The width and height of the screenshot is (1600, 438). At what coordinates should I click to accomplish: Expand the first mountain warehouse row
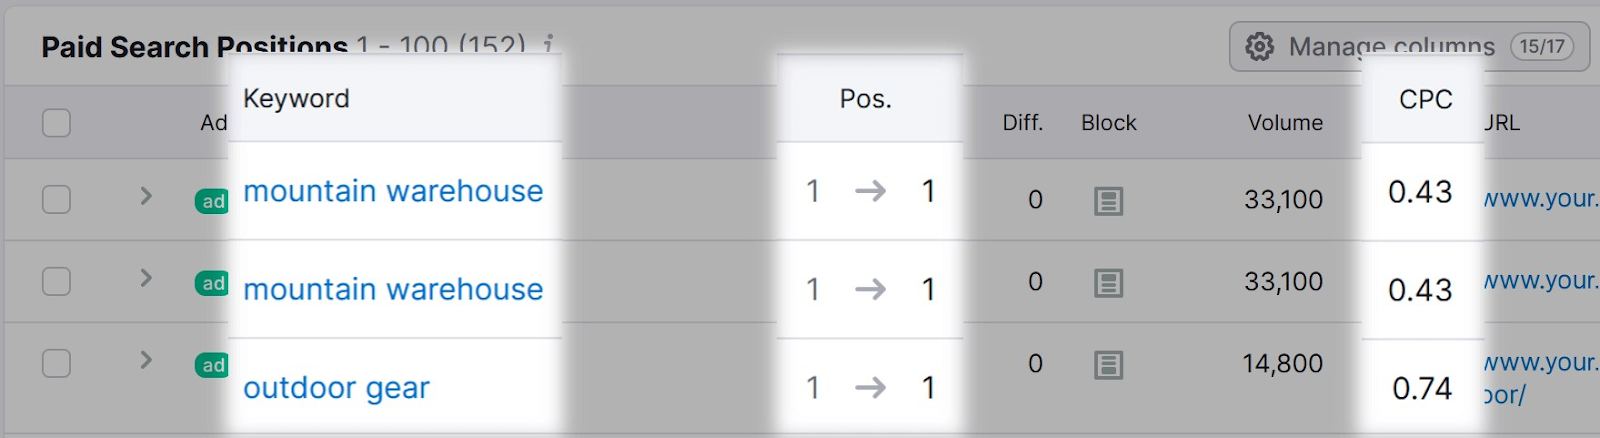(146, 195)
